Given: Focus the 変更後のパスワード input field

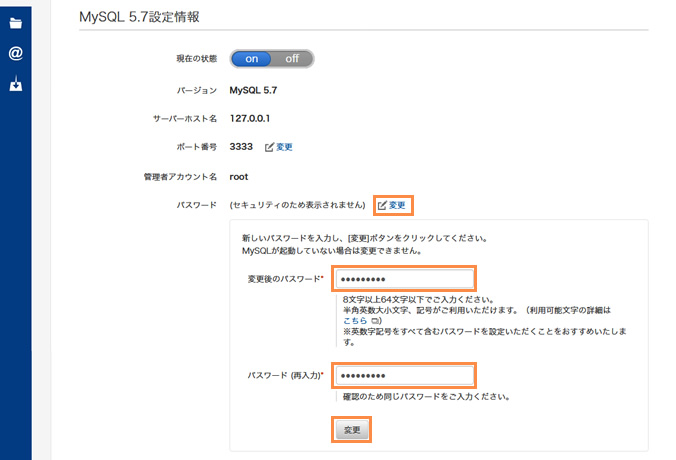Looking at the screenshot, I should 404,279.
